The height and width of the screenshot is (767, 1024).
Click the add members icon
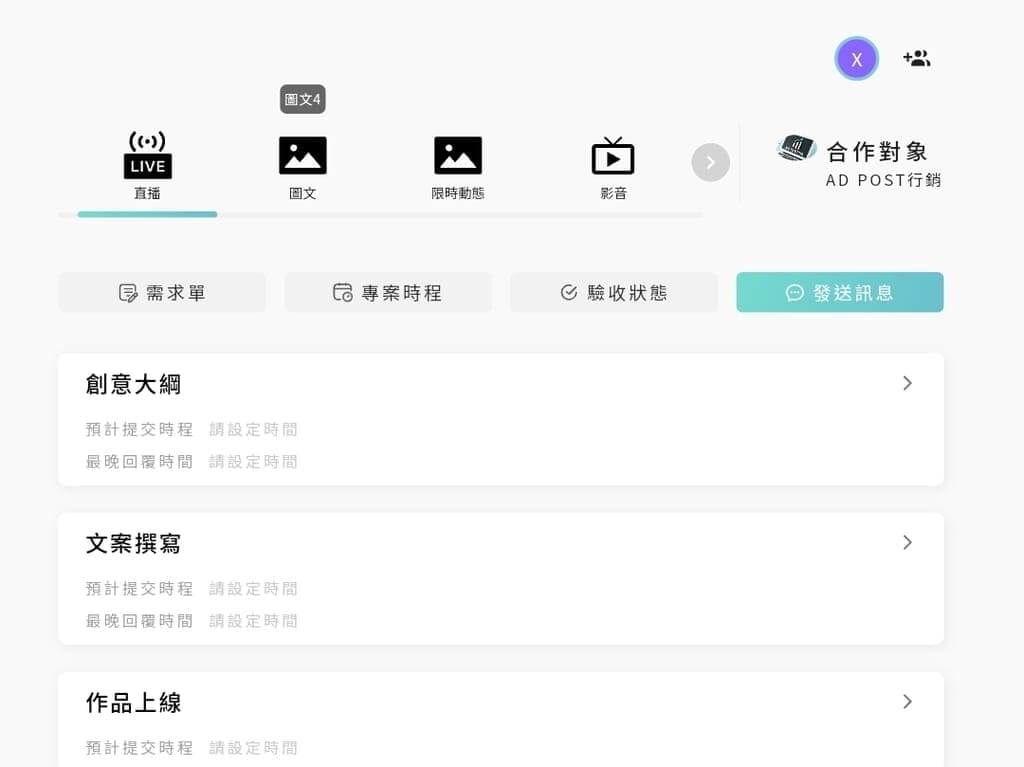pos(917,59)
